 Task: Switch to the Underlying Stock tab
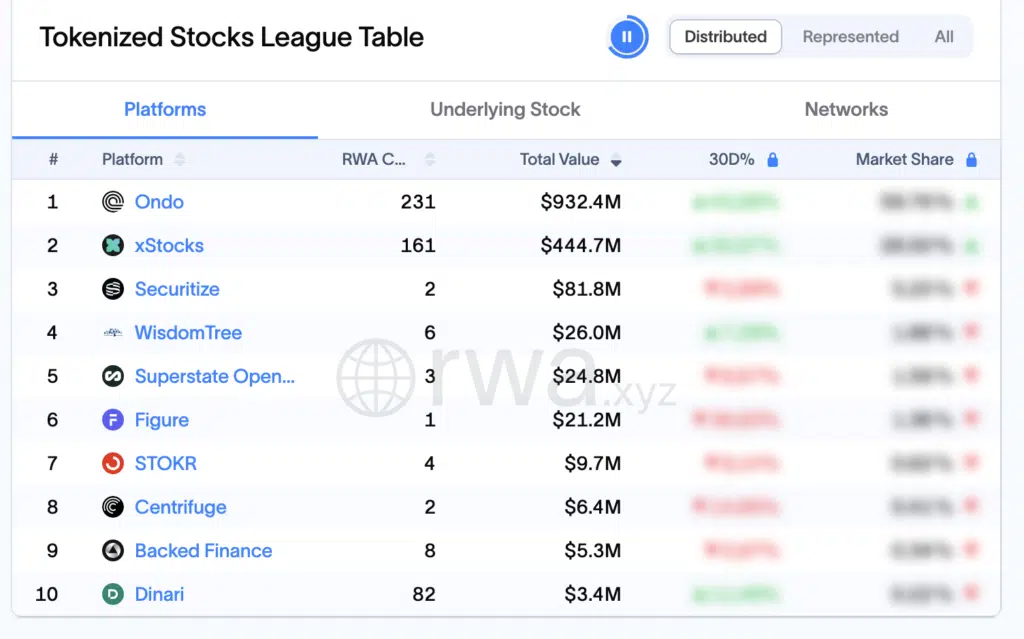click(505, 109)
